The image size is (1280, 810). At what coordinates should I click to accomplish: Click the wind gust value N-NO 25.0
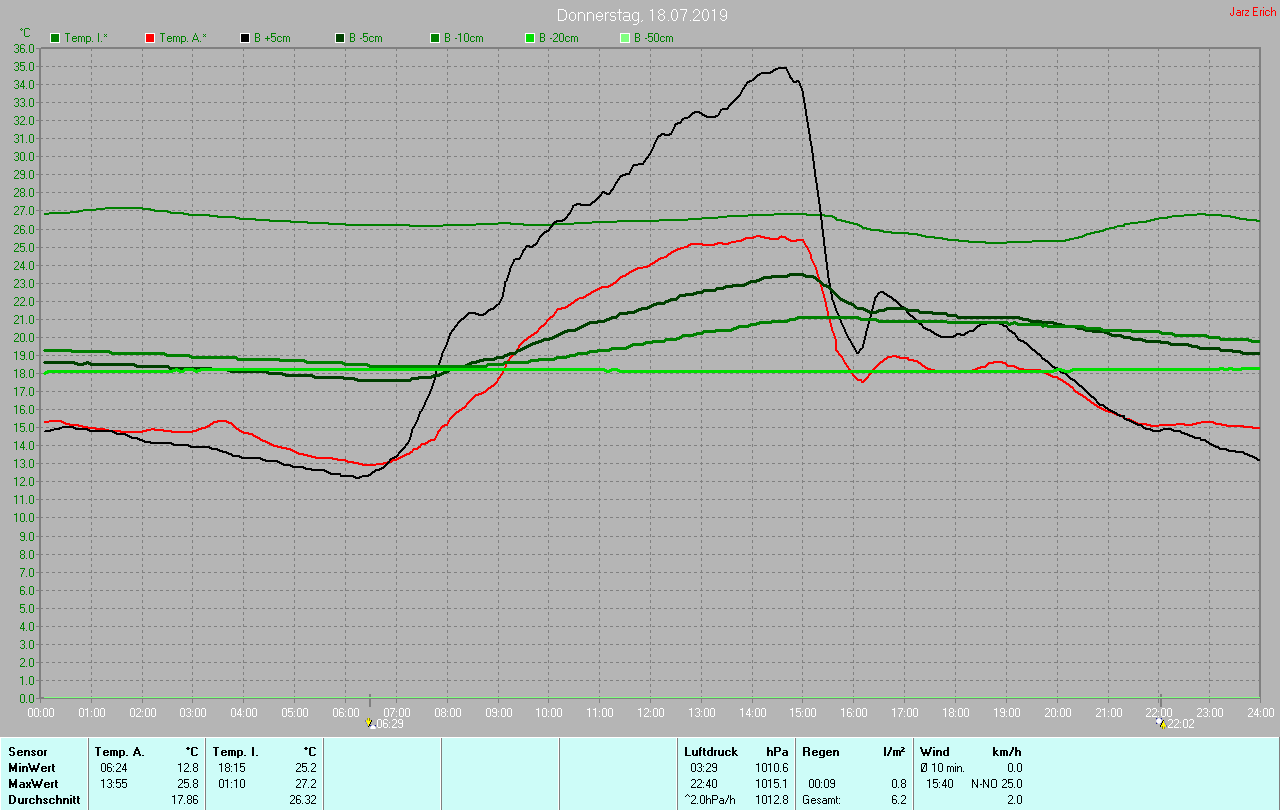coord(996,783)
